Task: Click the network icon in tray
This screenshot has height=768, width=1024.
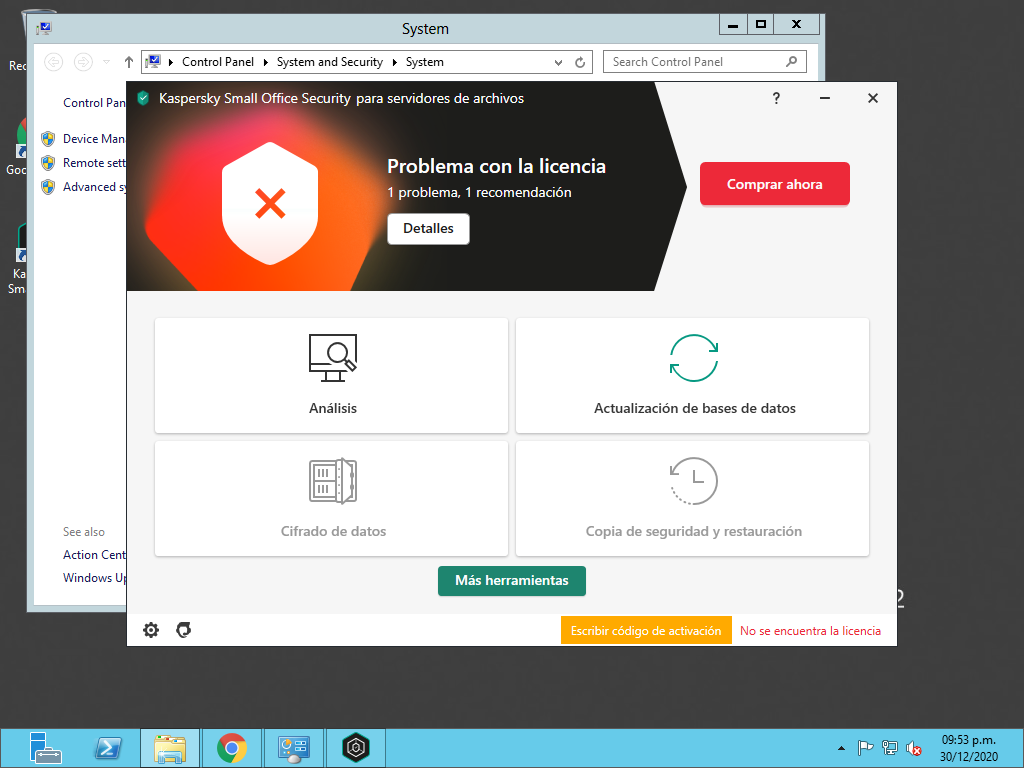Action: pyautogui.click(x=889, y=748)
